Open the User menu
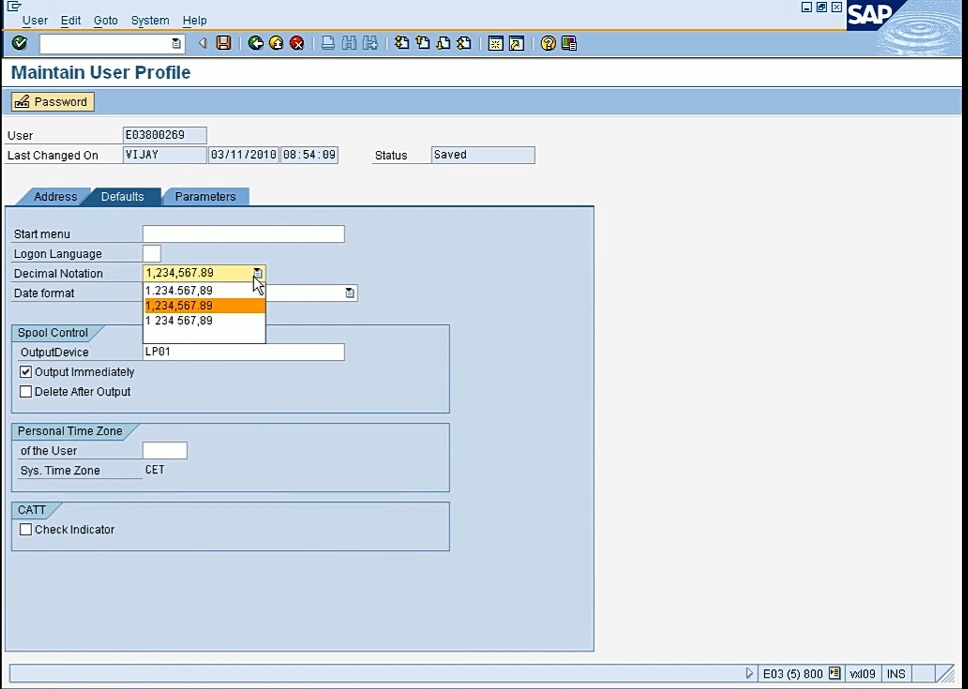The width and height of the screenshot is (968, 689). click(35, 20)
